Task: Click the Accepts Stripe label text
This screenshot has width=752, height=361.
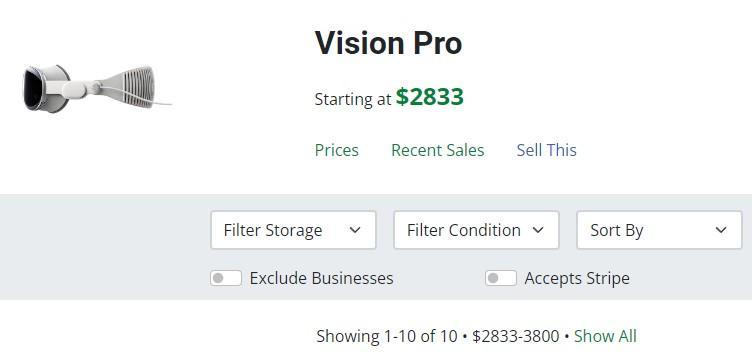Action: [577, 279]
